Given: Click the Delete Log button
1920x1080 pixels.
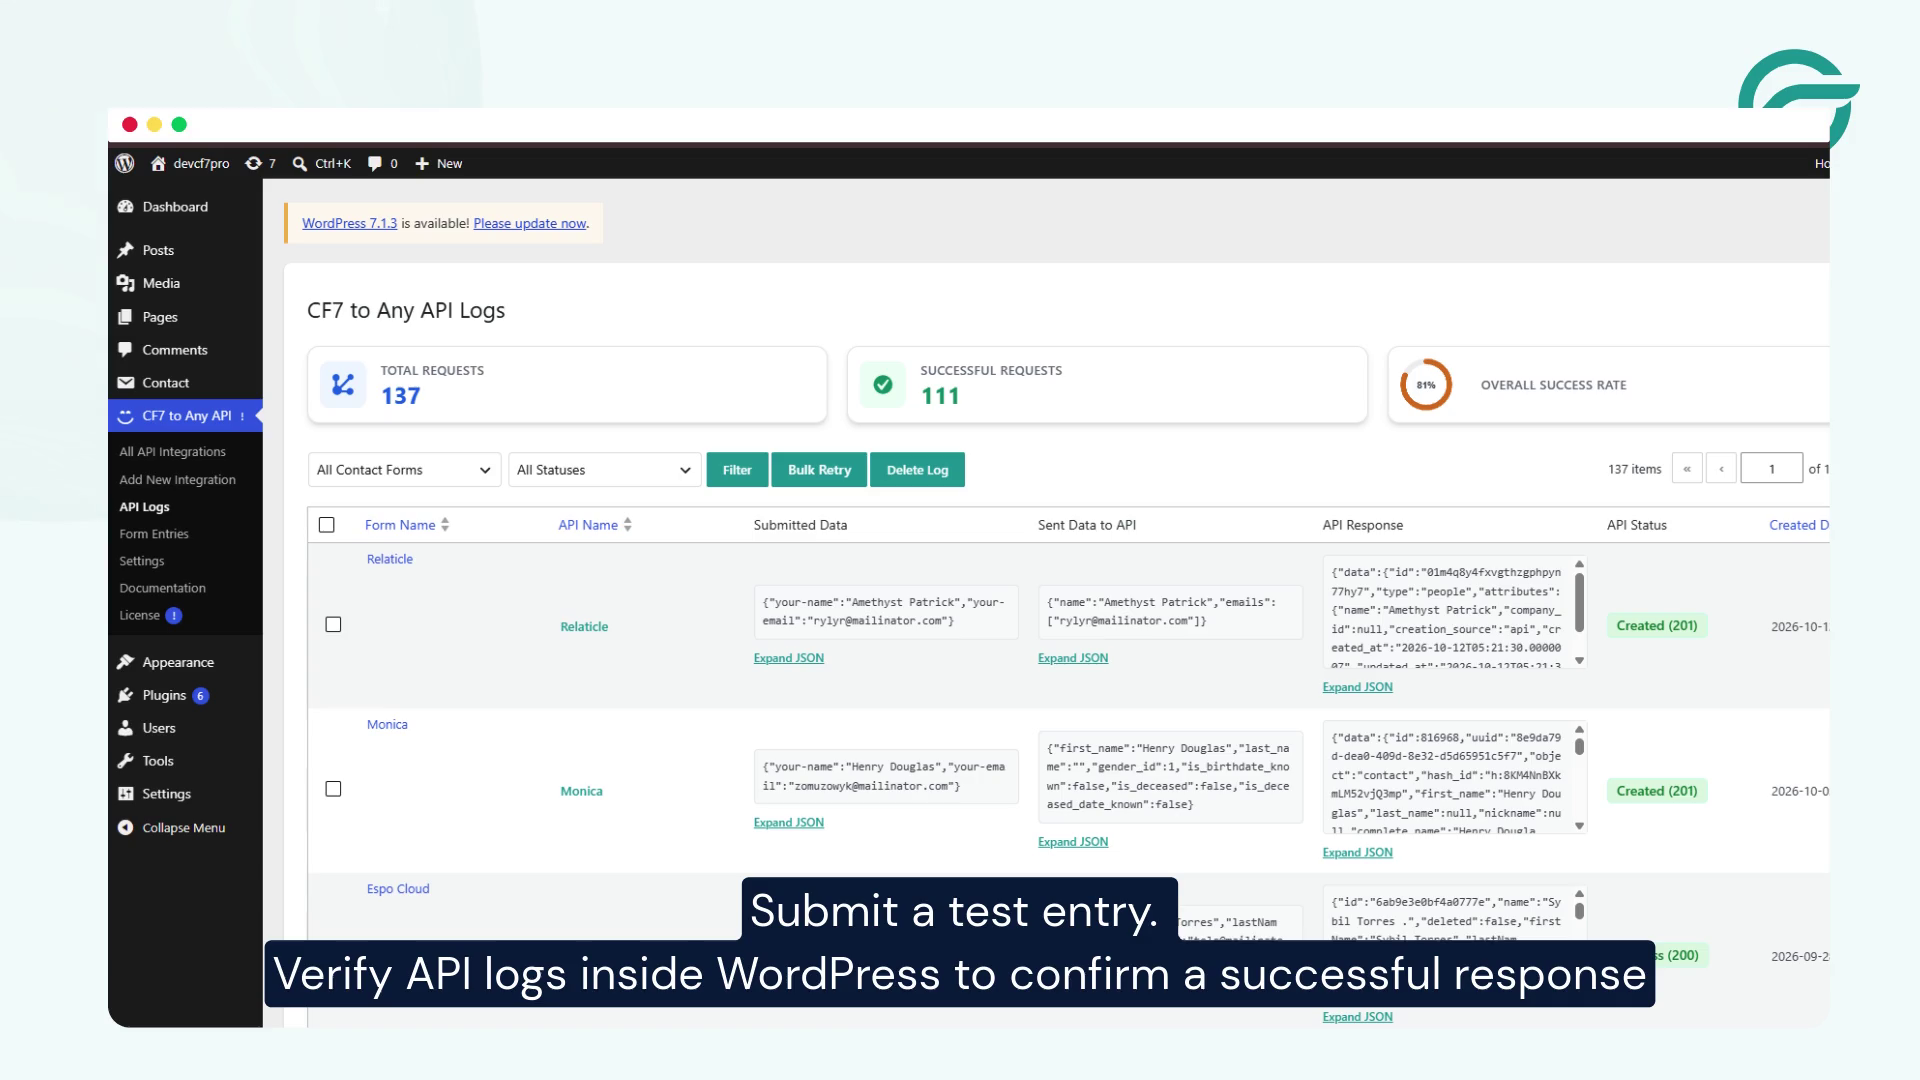Looking at the screenshot, I should (917, 470).
